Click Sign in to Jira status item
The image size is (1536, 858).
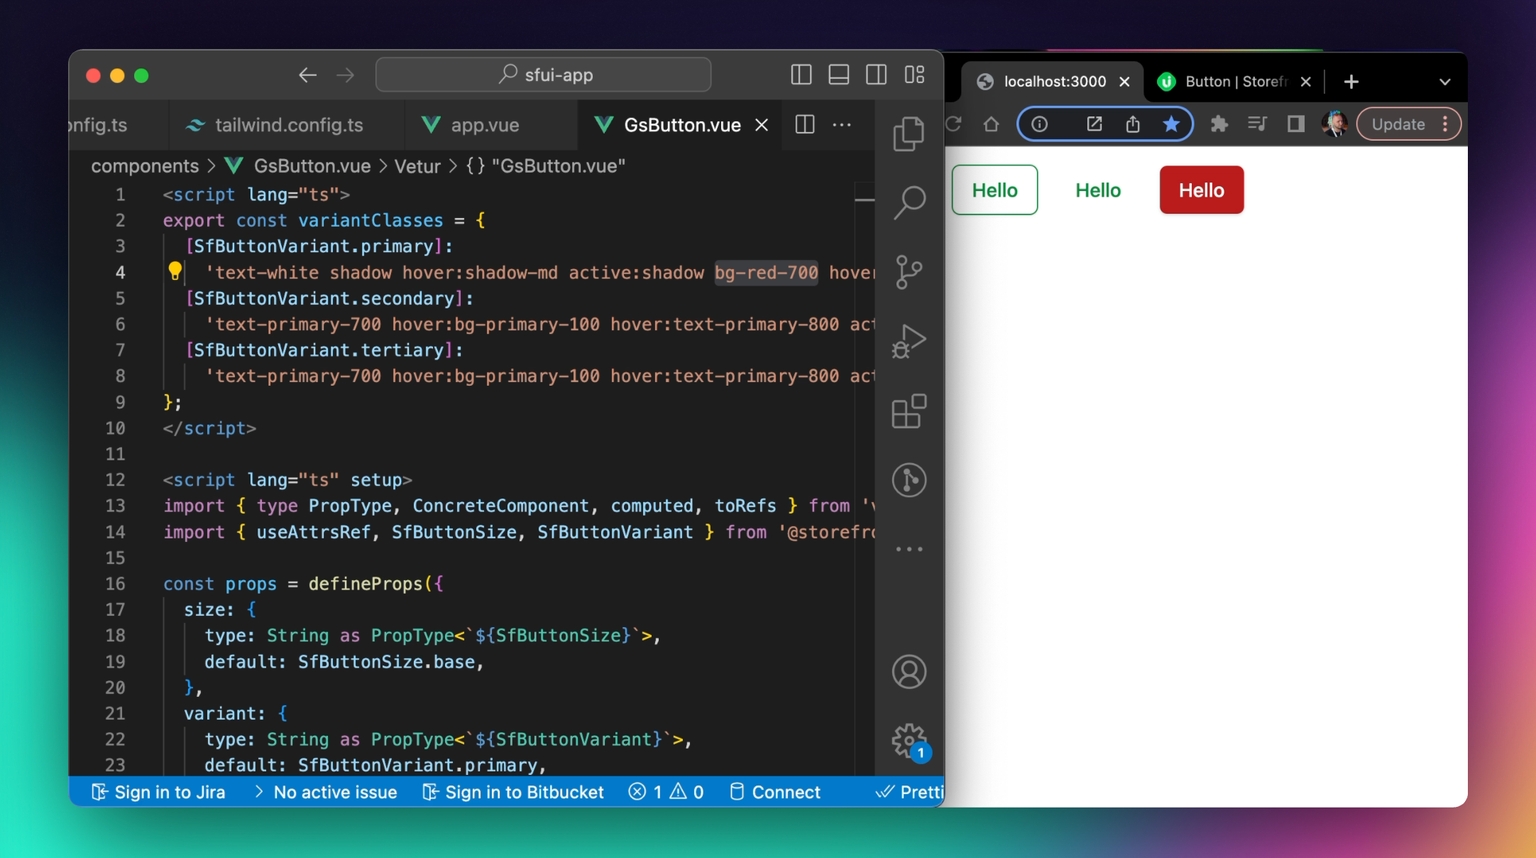(x=158, y=792)
